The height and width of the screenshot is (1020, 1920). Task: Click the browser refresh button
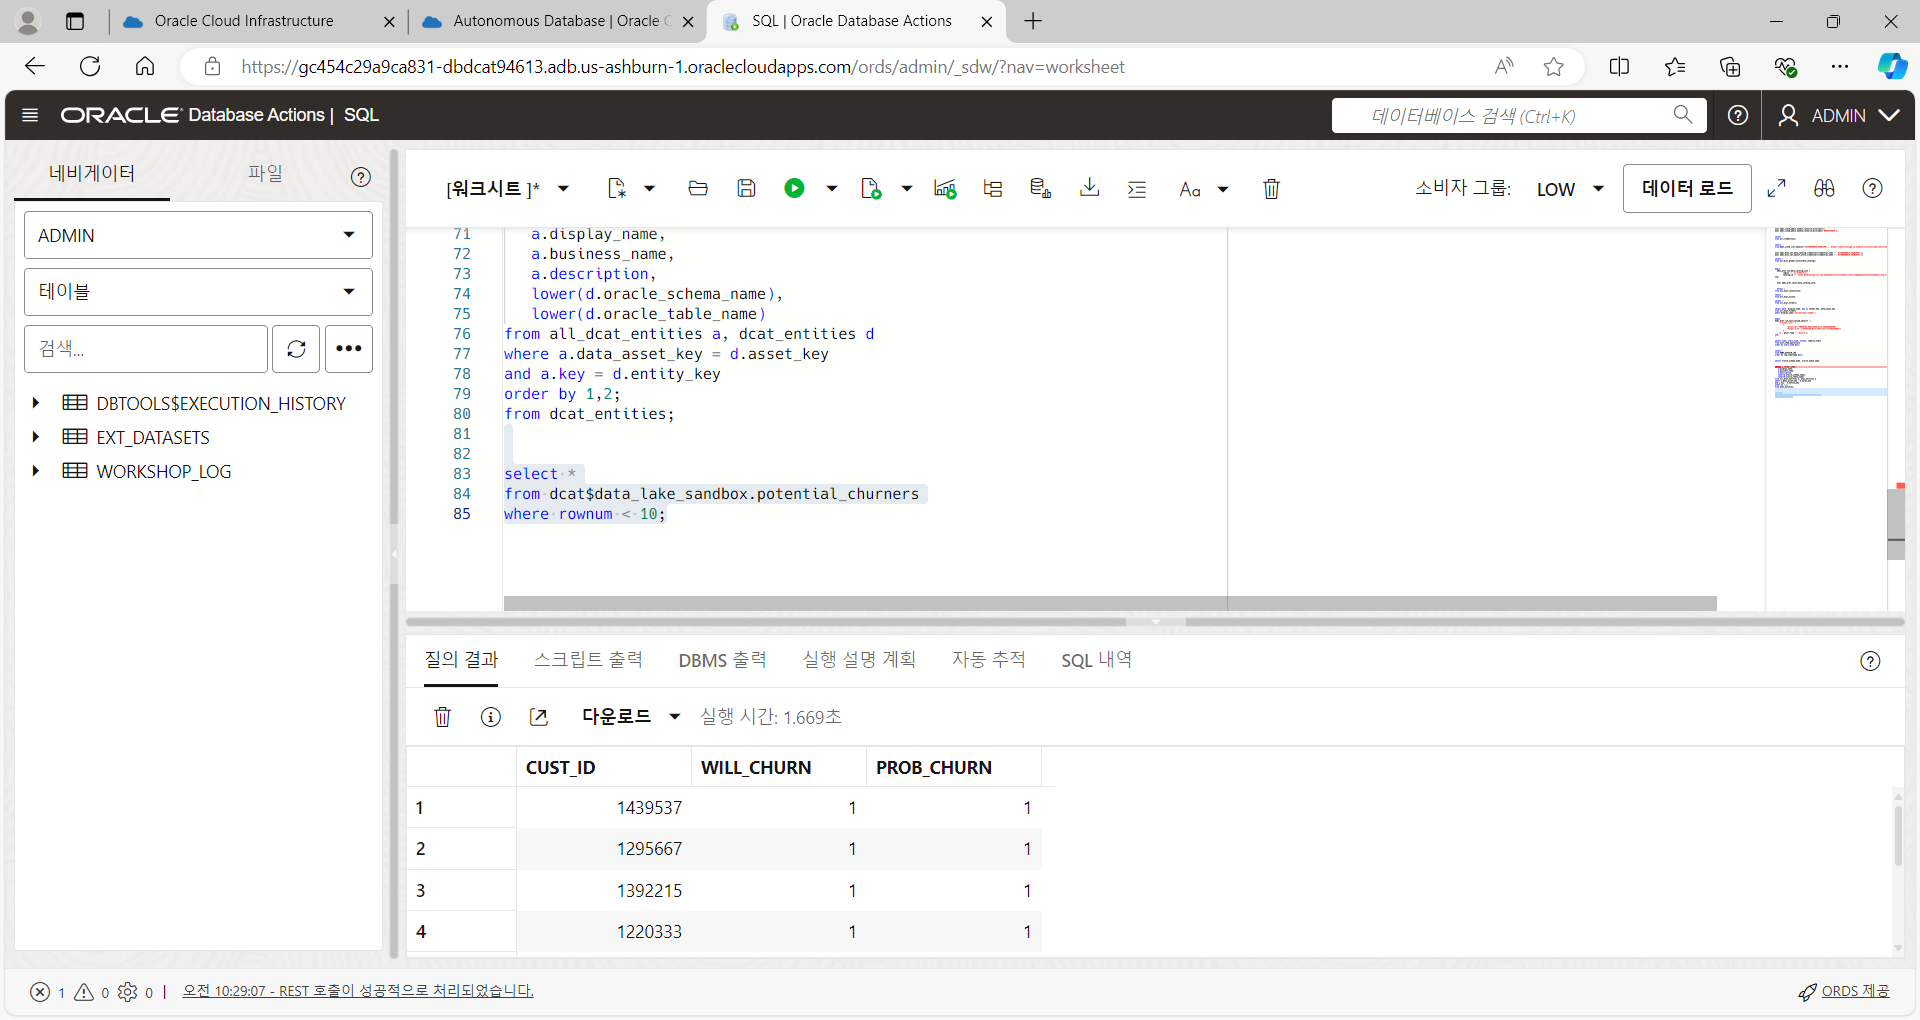pos(90,67)
